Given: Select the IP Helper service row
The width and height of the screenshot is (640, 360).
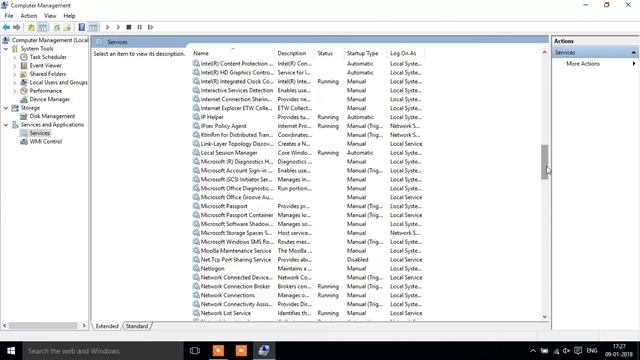Looking at the screenshot, I should pos(307,117).
